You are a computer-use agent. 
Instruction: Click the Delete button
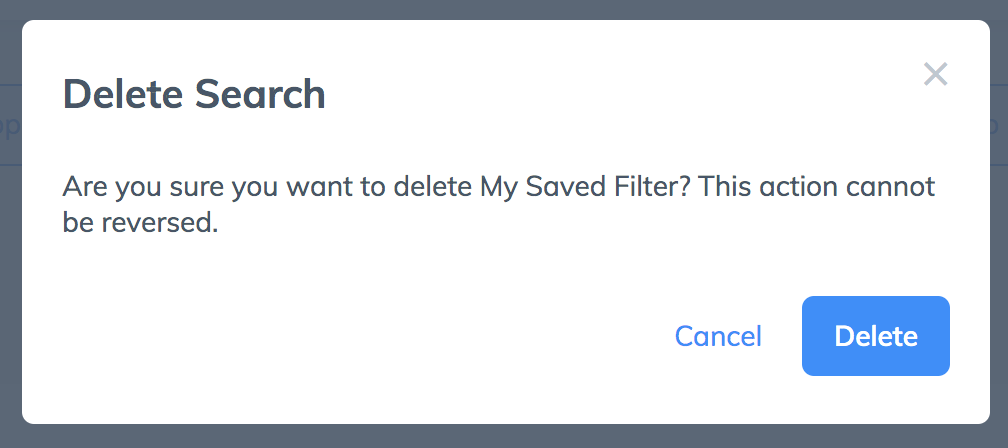(x=876, y=336)
